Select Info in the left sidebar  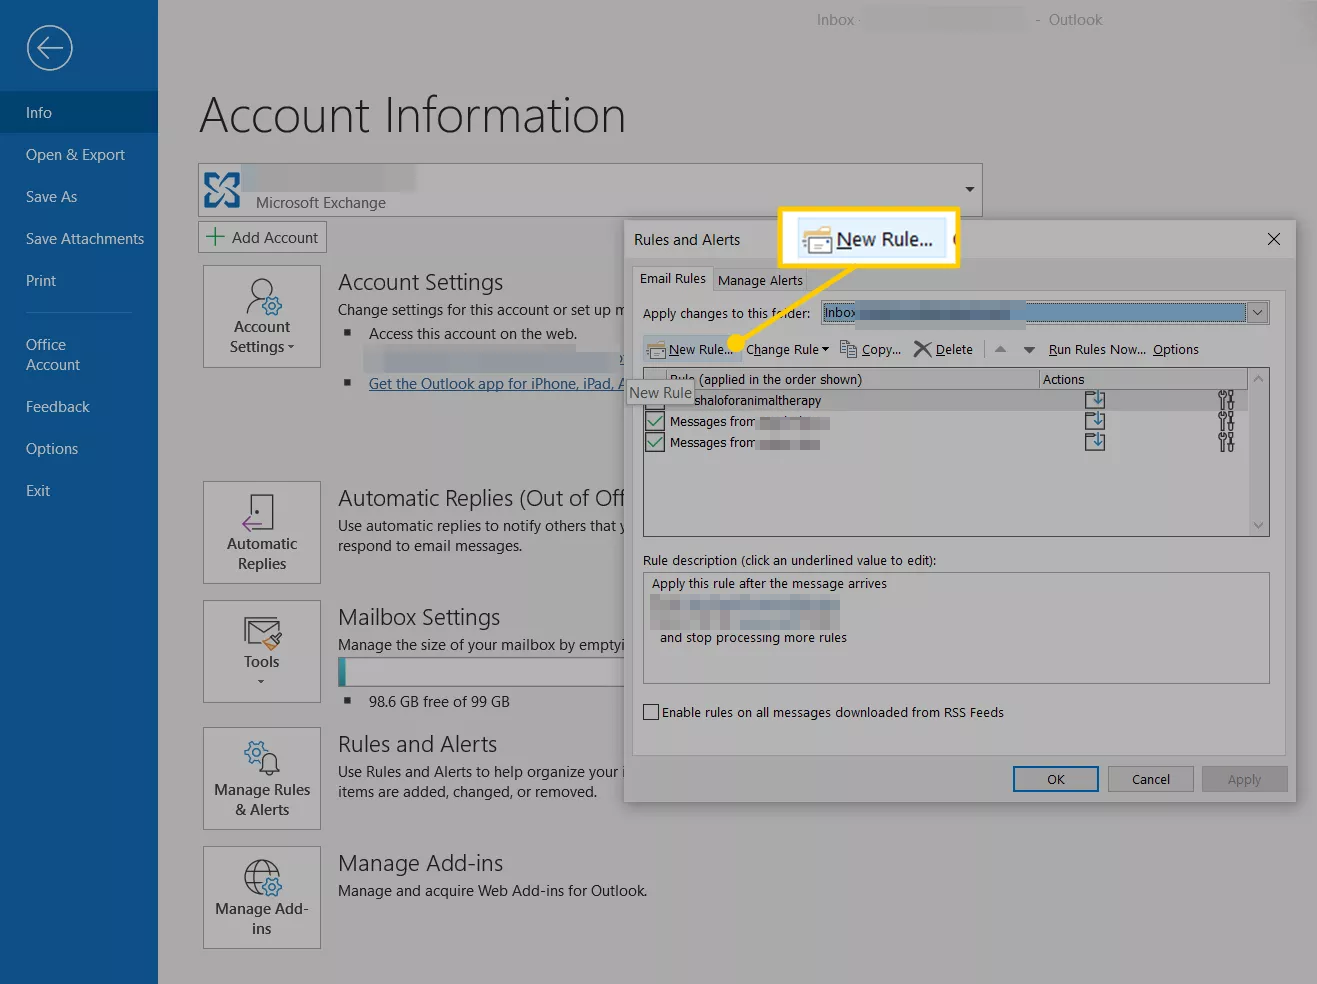pyautogui.click(x=39, y=112)
